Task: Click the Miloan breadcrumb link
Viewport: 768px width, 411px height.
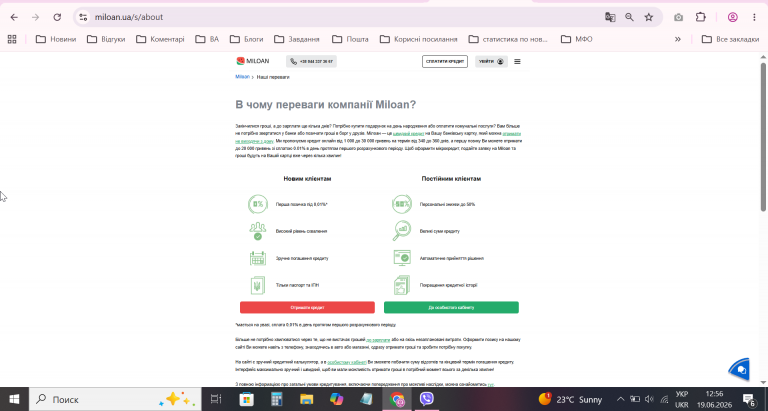Action: coord(242,77)
